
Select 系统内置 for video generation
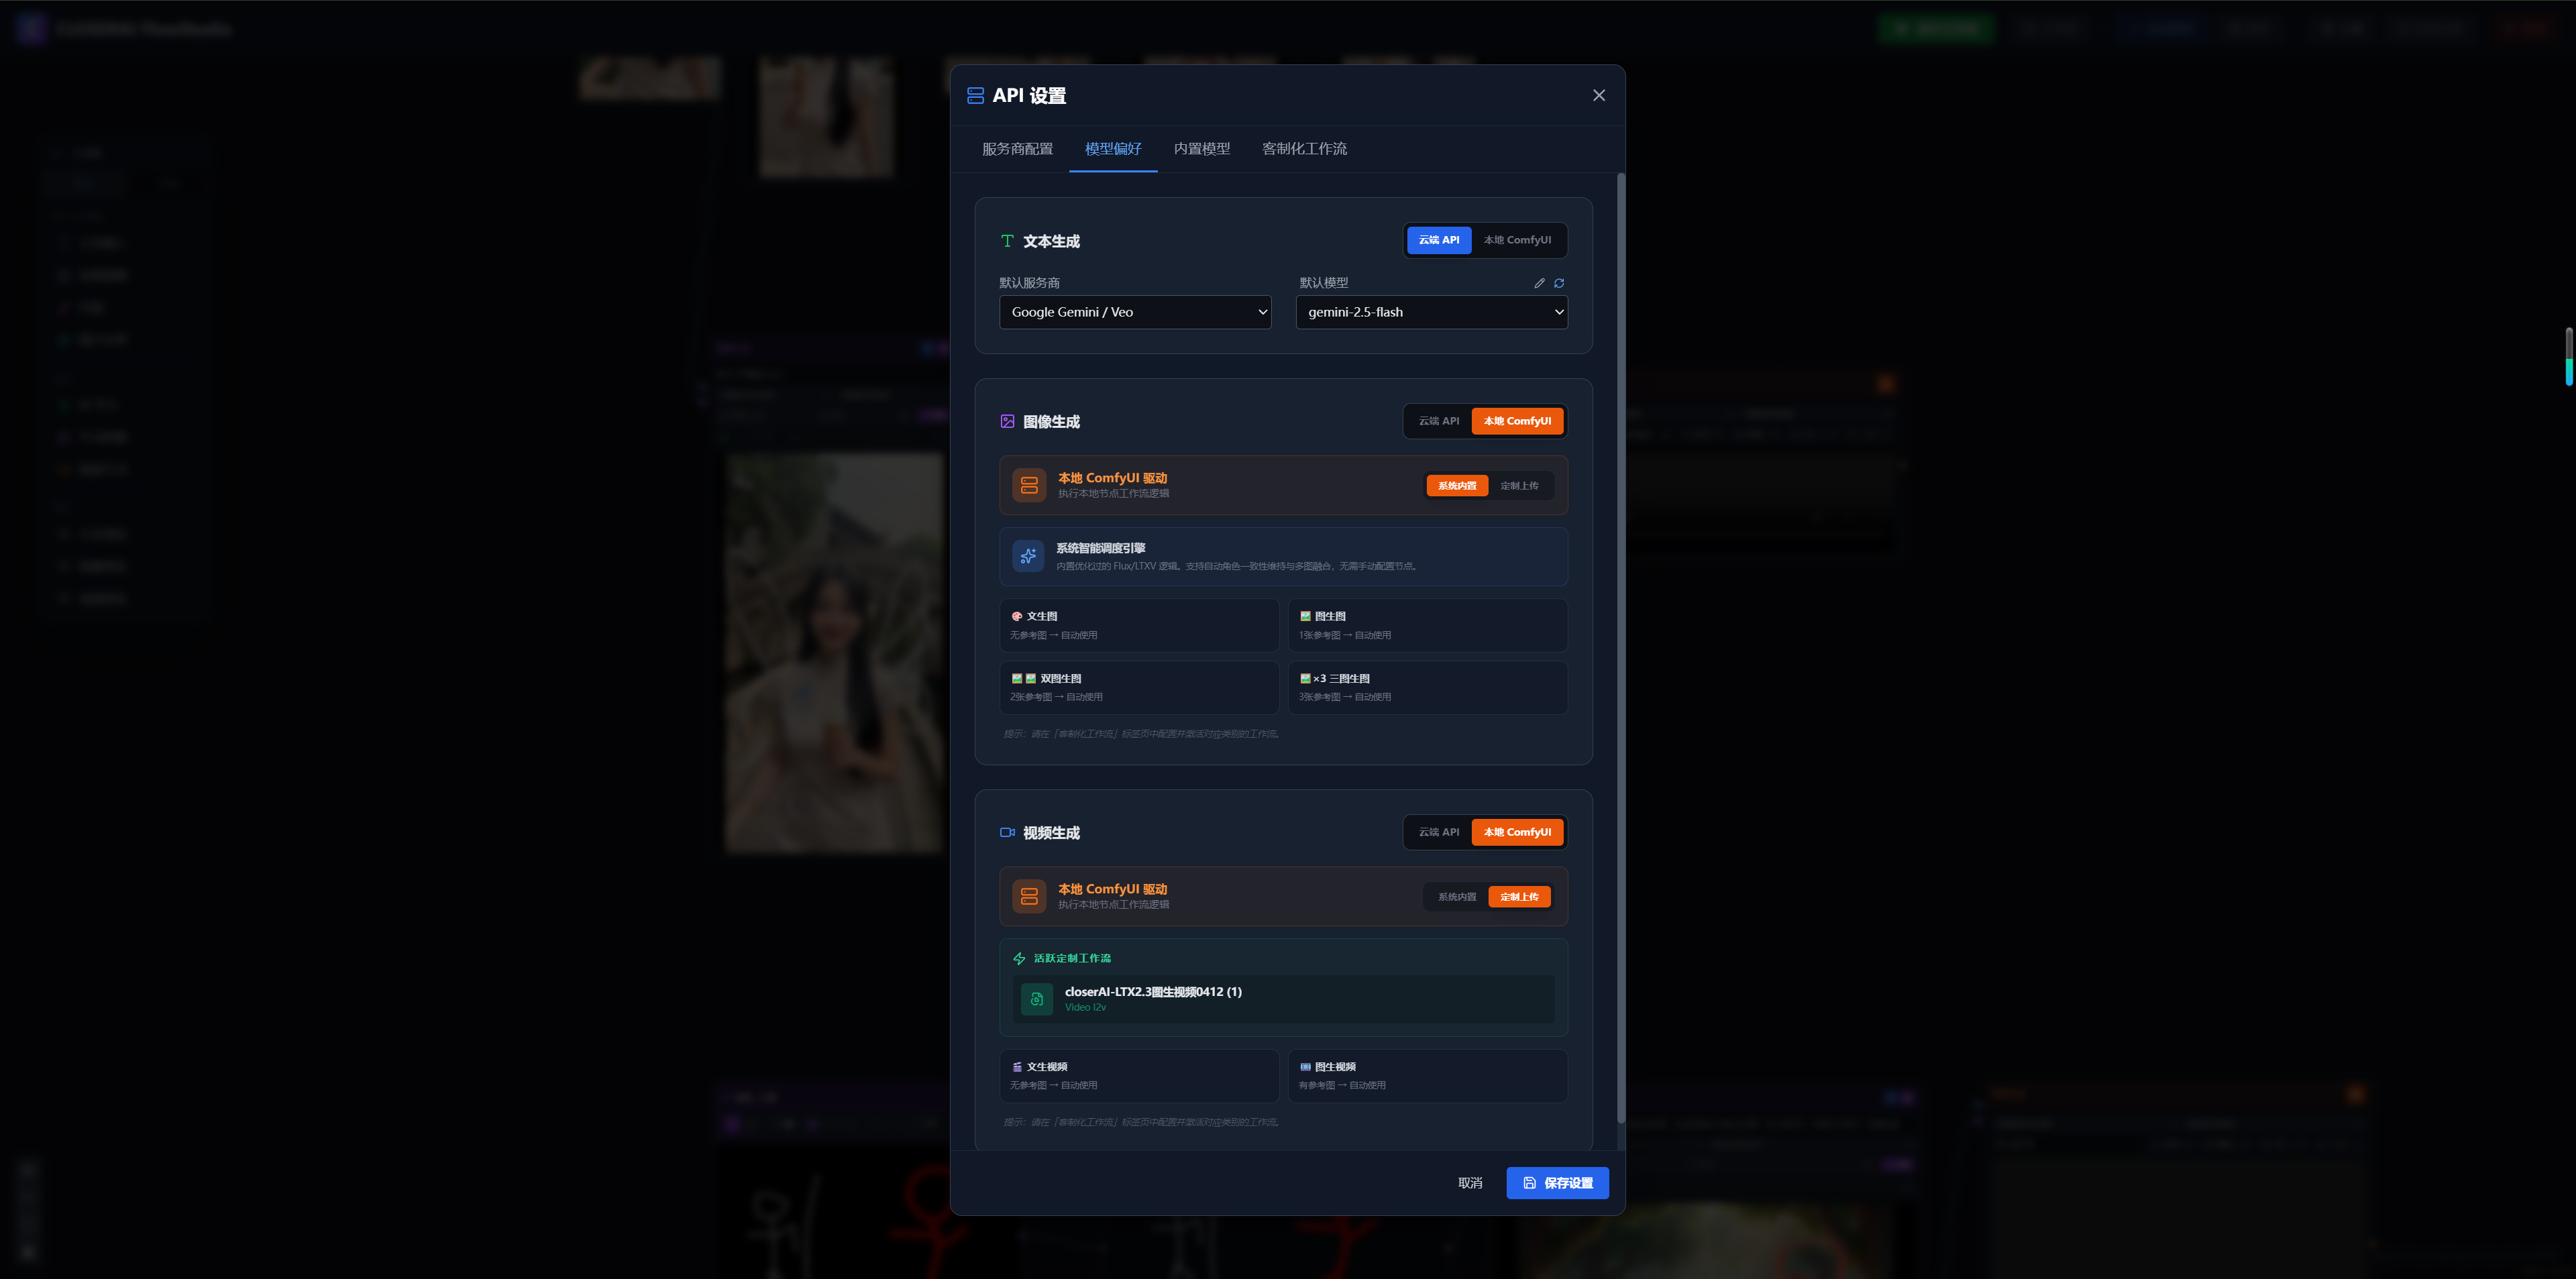[1456, 896]
